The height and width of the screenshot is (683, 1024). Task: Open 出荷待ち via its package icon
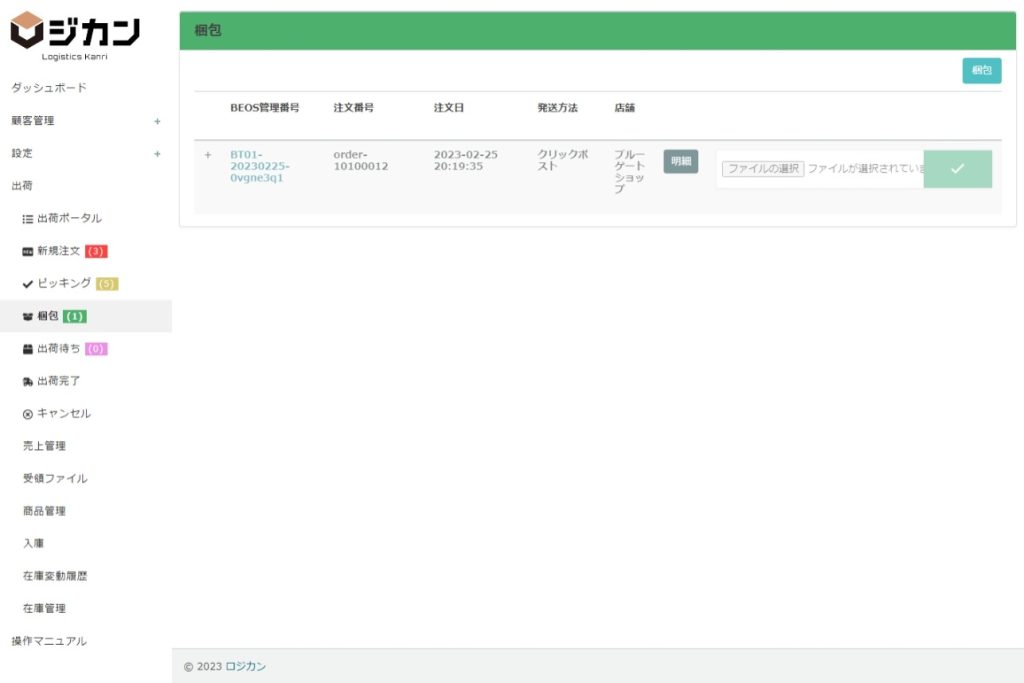28,349
